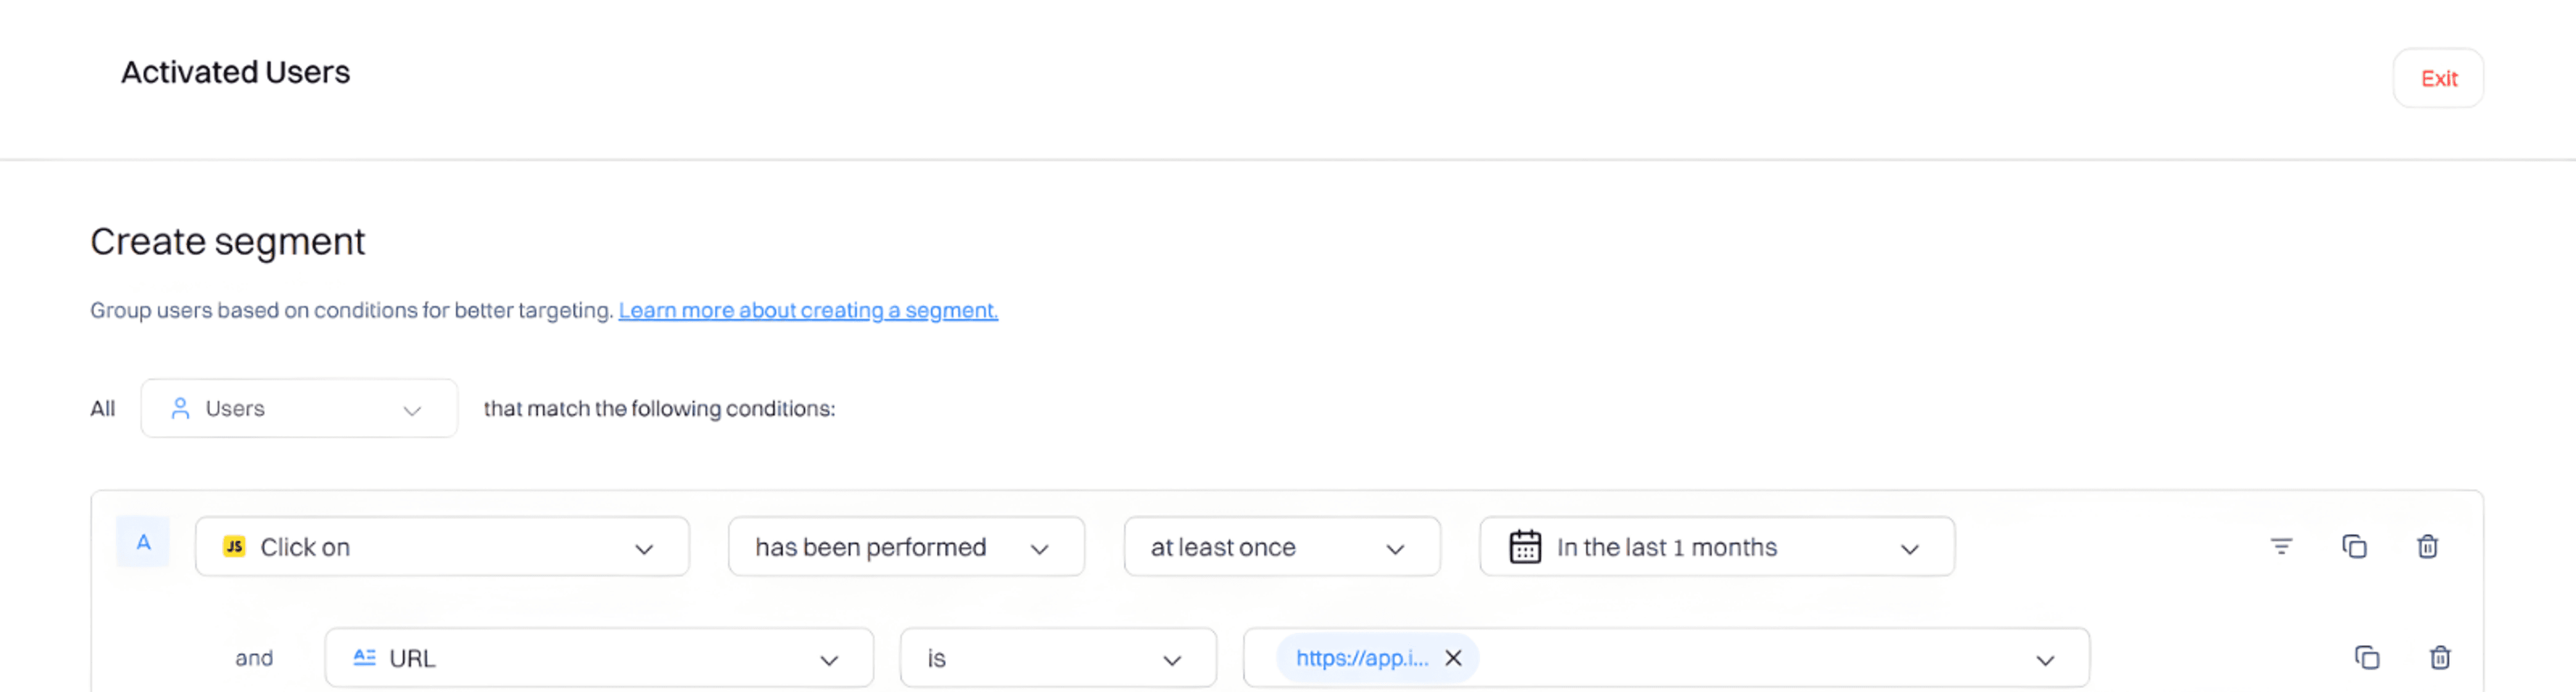Remove the https://app.i URL value chip
Image resolution: width=2576 pixels, height=692 pixels.
[x=1454, y=658]
